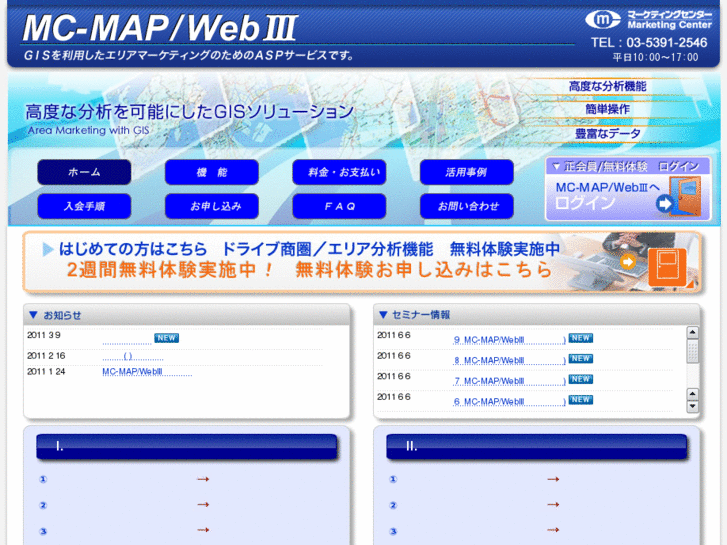Open 2011 1 24 MC-MAP/WebIII news link
Viewport: 727px width, 545px height.
click(x=147, y=372)
